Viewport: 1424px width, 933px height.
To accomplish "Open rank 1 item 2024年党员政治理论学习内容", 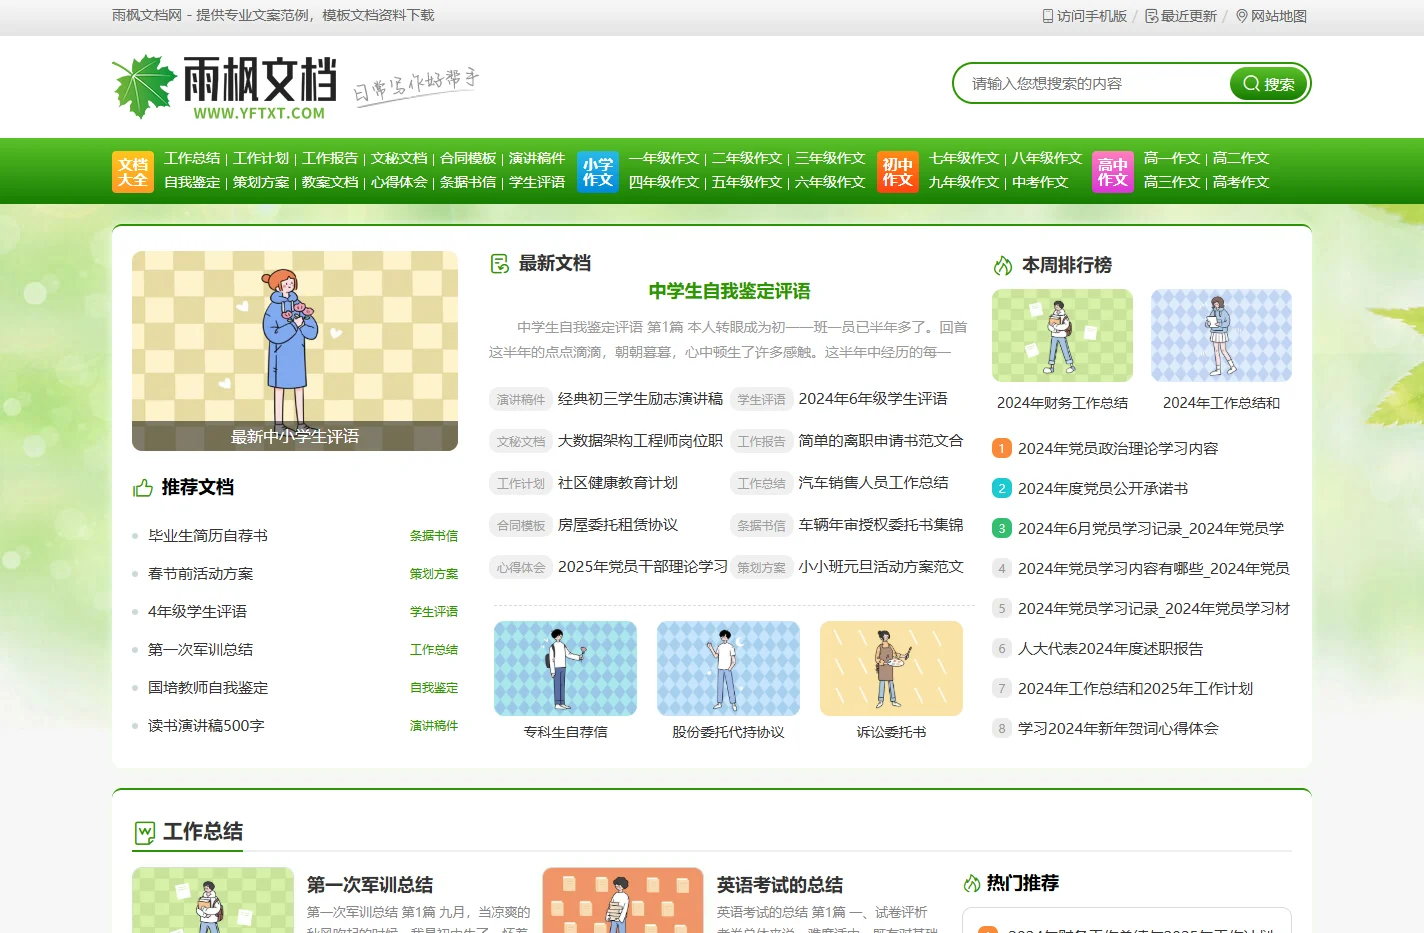I will [x=1118, y=448].
